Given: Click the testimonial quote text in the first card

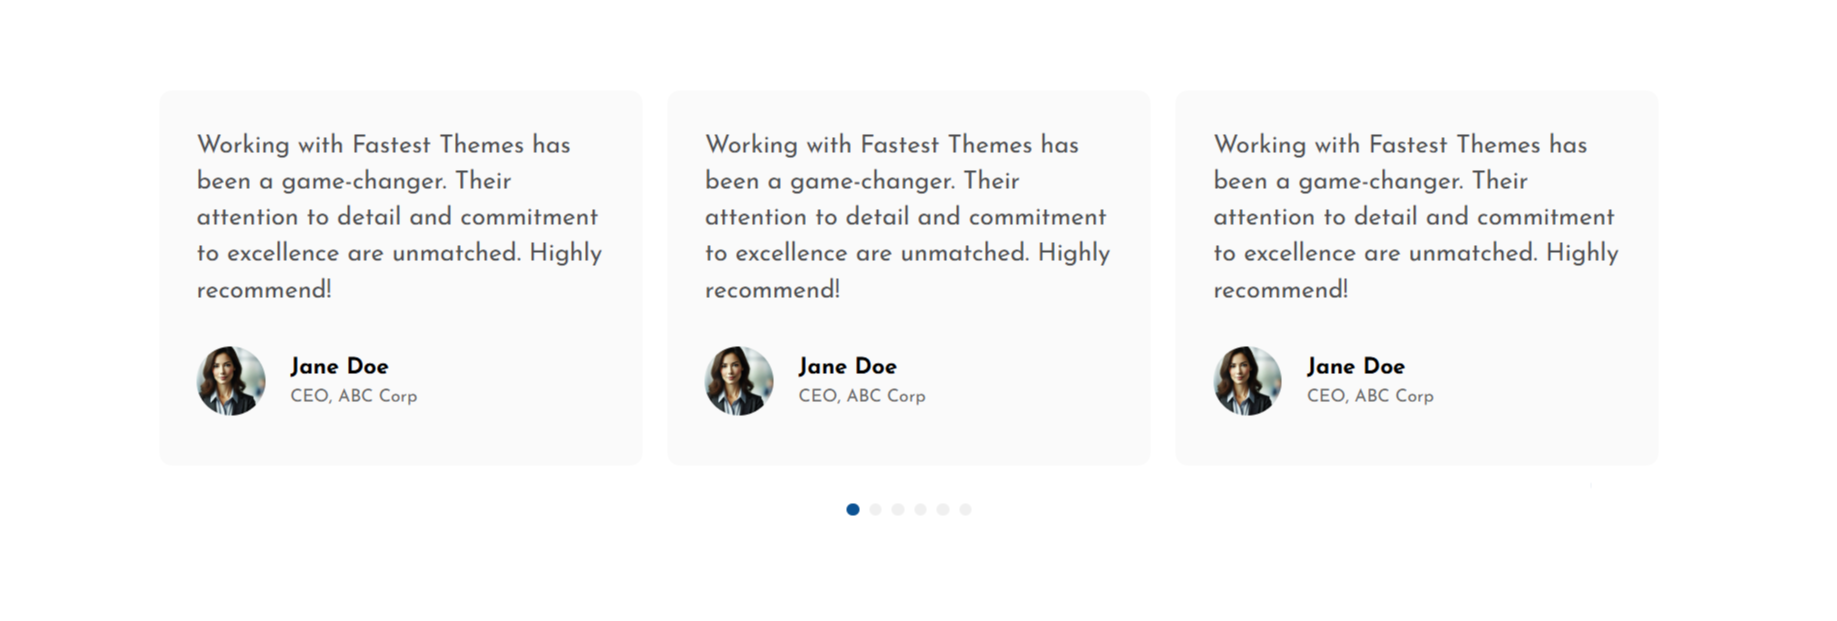Looking at the screenshot, I should (398, 217).
